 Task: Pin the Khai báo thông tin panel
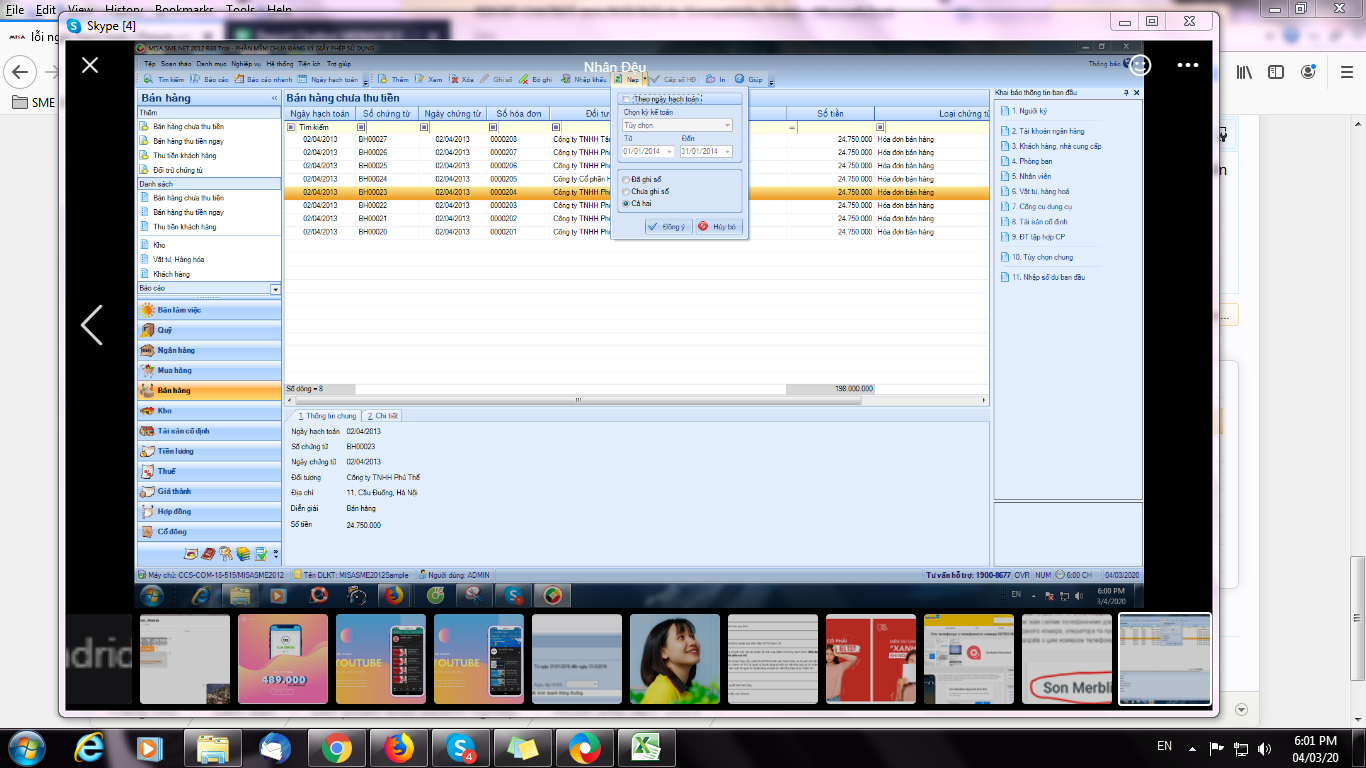pyautogui.click(x=1126, y=92)
